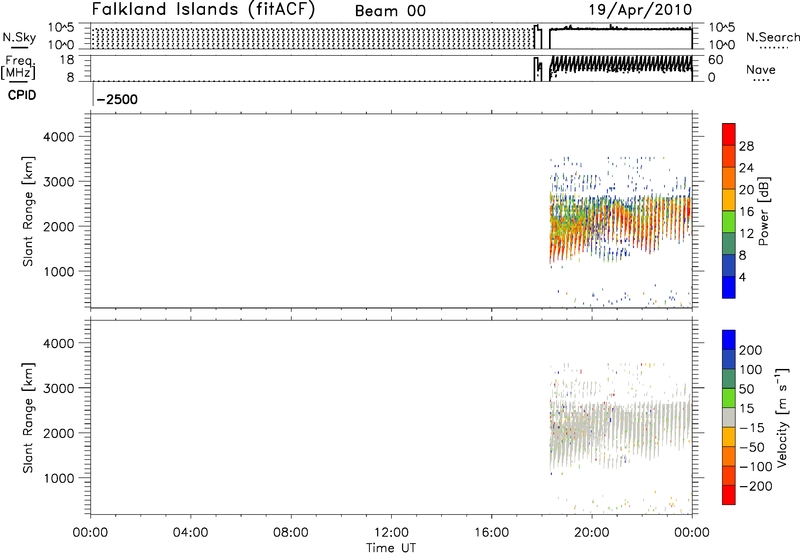Click the 'N.Sky' legend label

[x=19, y=37]
